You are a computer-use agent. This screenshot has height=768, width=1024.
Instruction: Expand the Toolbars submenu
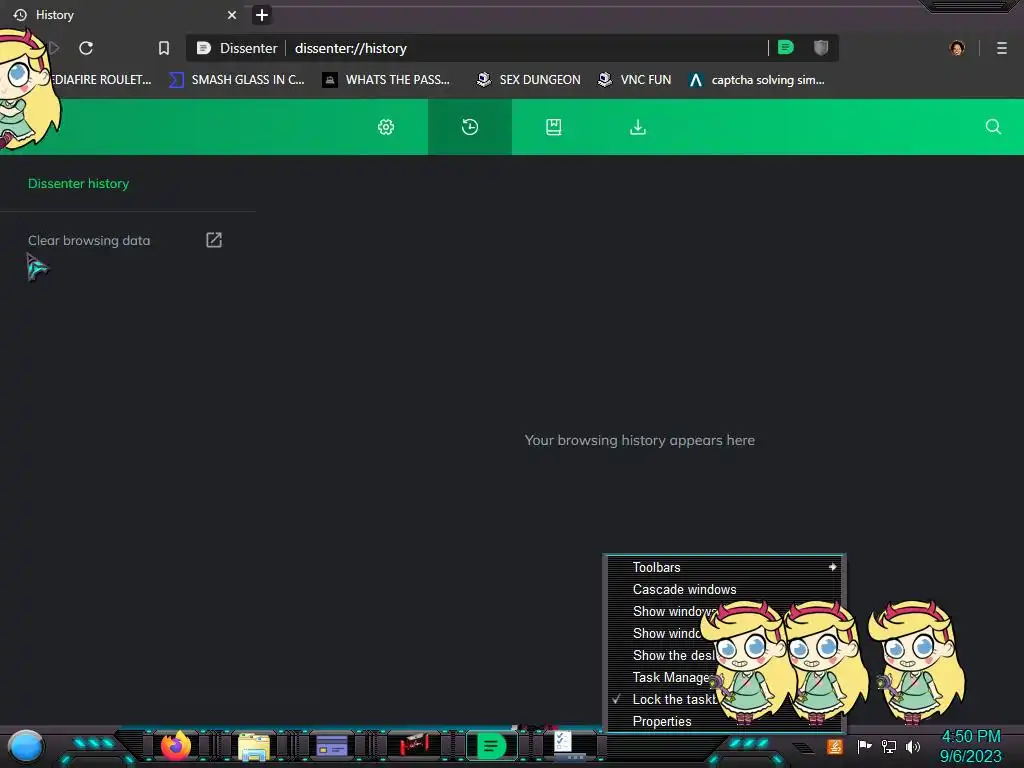pyautogui.click(x=725, y=568)
